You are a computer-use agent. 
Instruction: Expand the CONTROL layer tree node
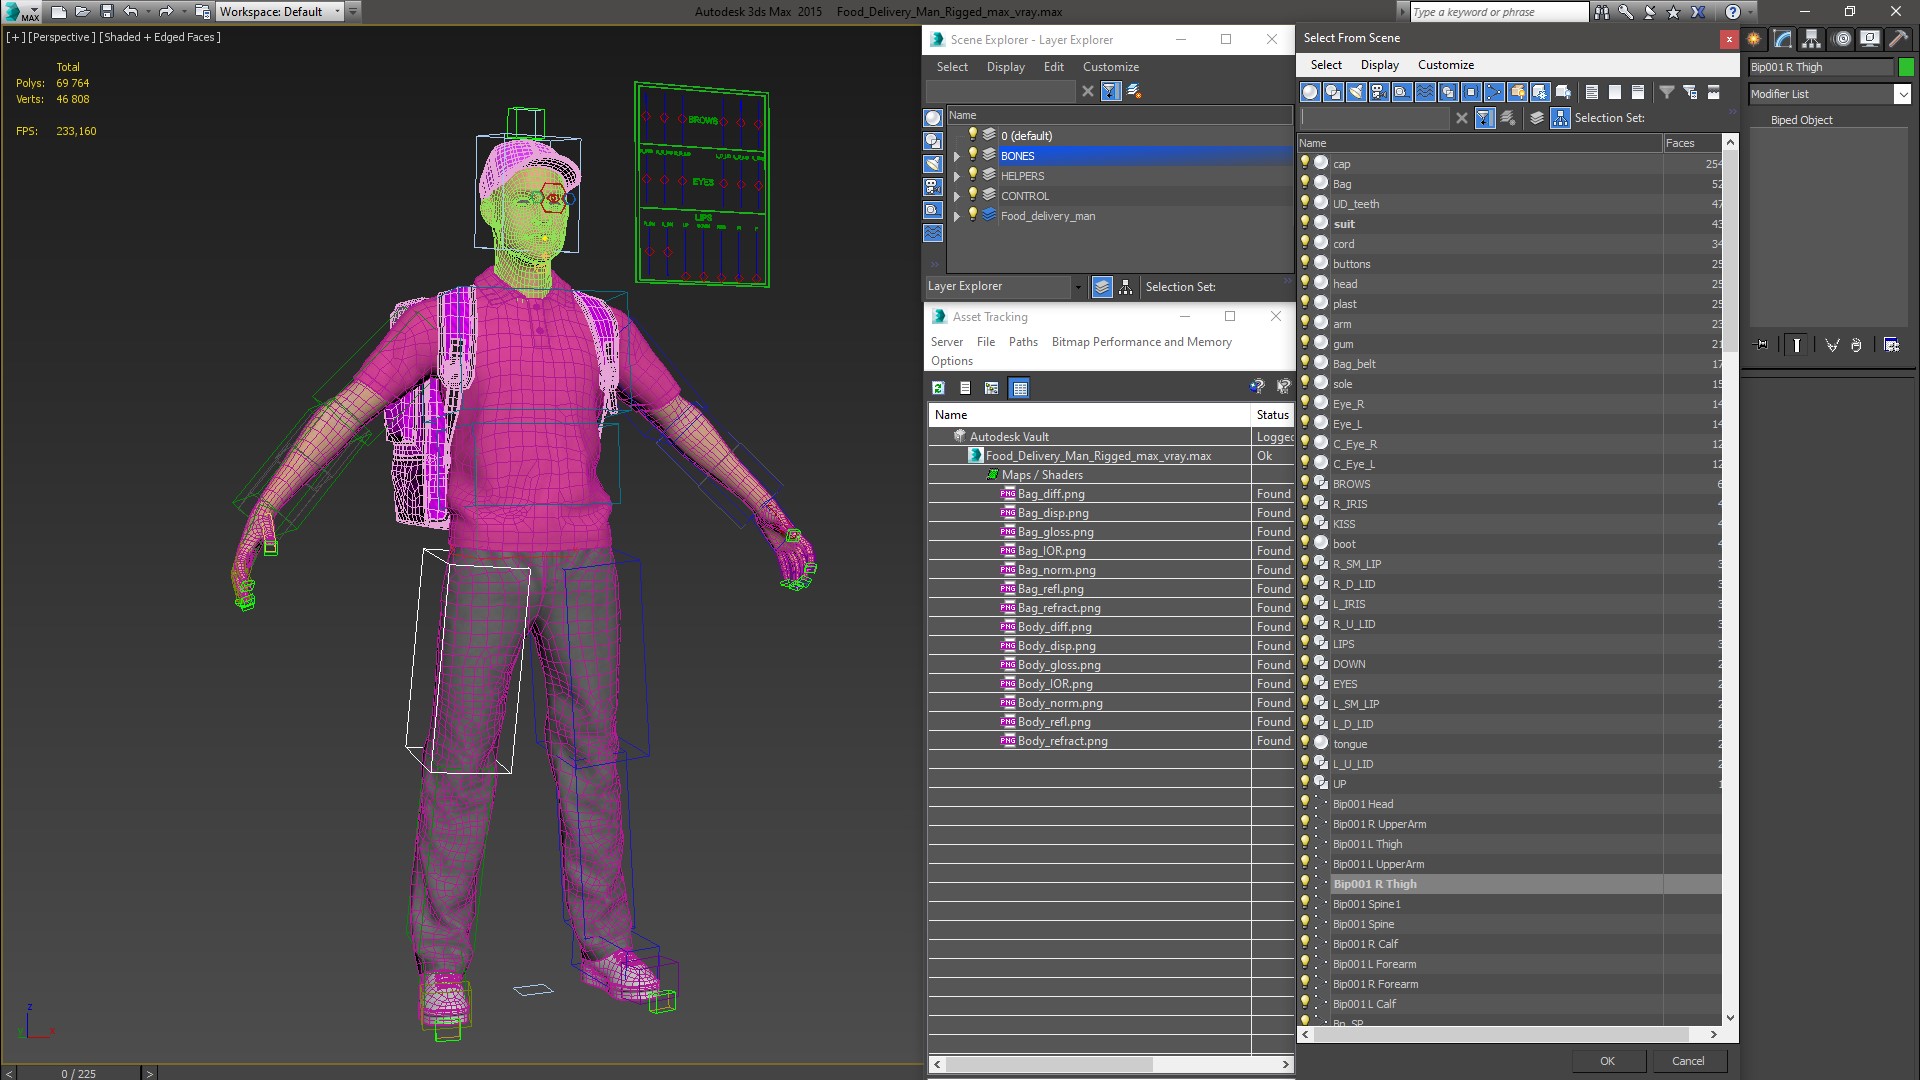coord(957,196)
